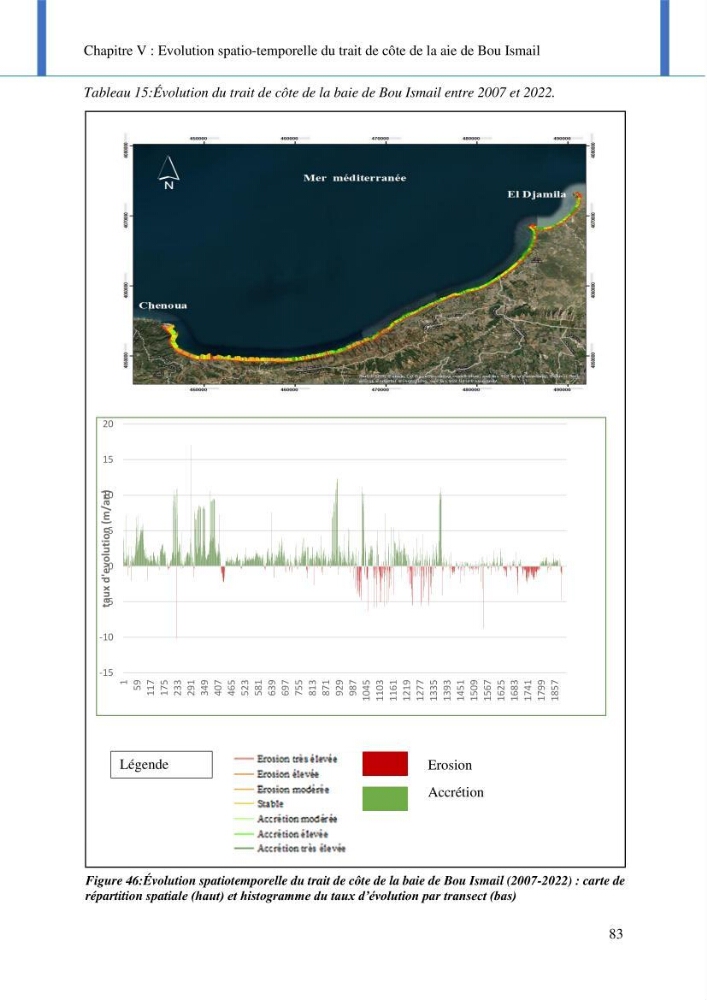The height and width of the screenshot is (1000, 707).
Task: Click the green Accrétion color swatch
Action: point(385,798)
